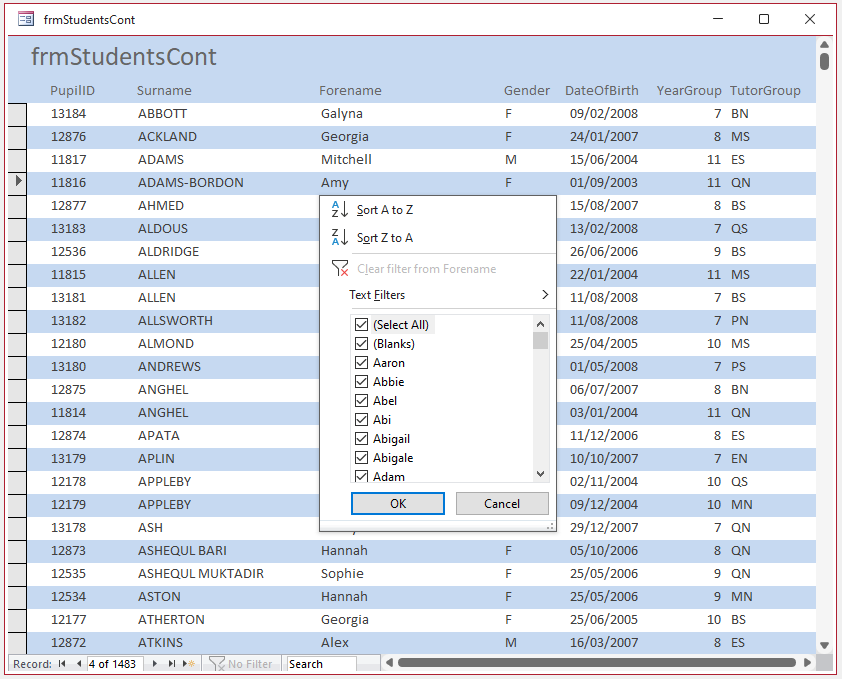Click the Sort A to Z icon
842x679 pixels.
click(x=340, y=210)
